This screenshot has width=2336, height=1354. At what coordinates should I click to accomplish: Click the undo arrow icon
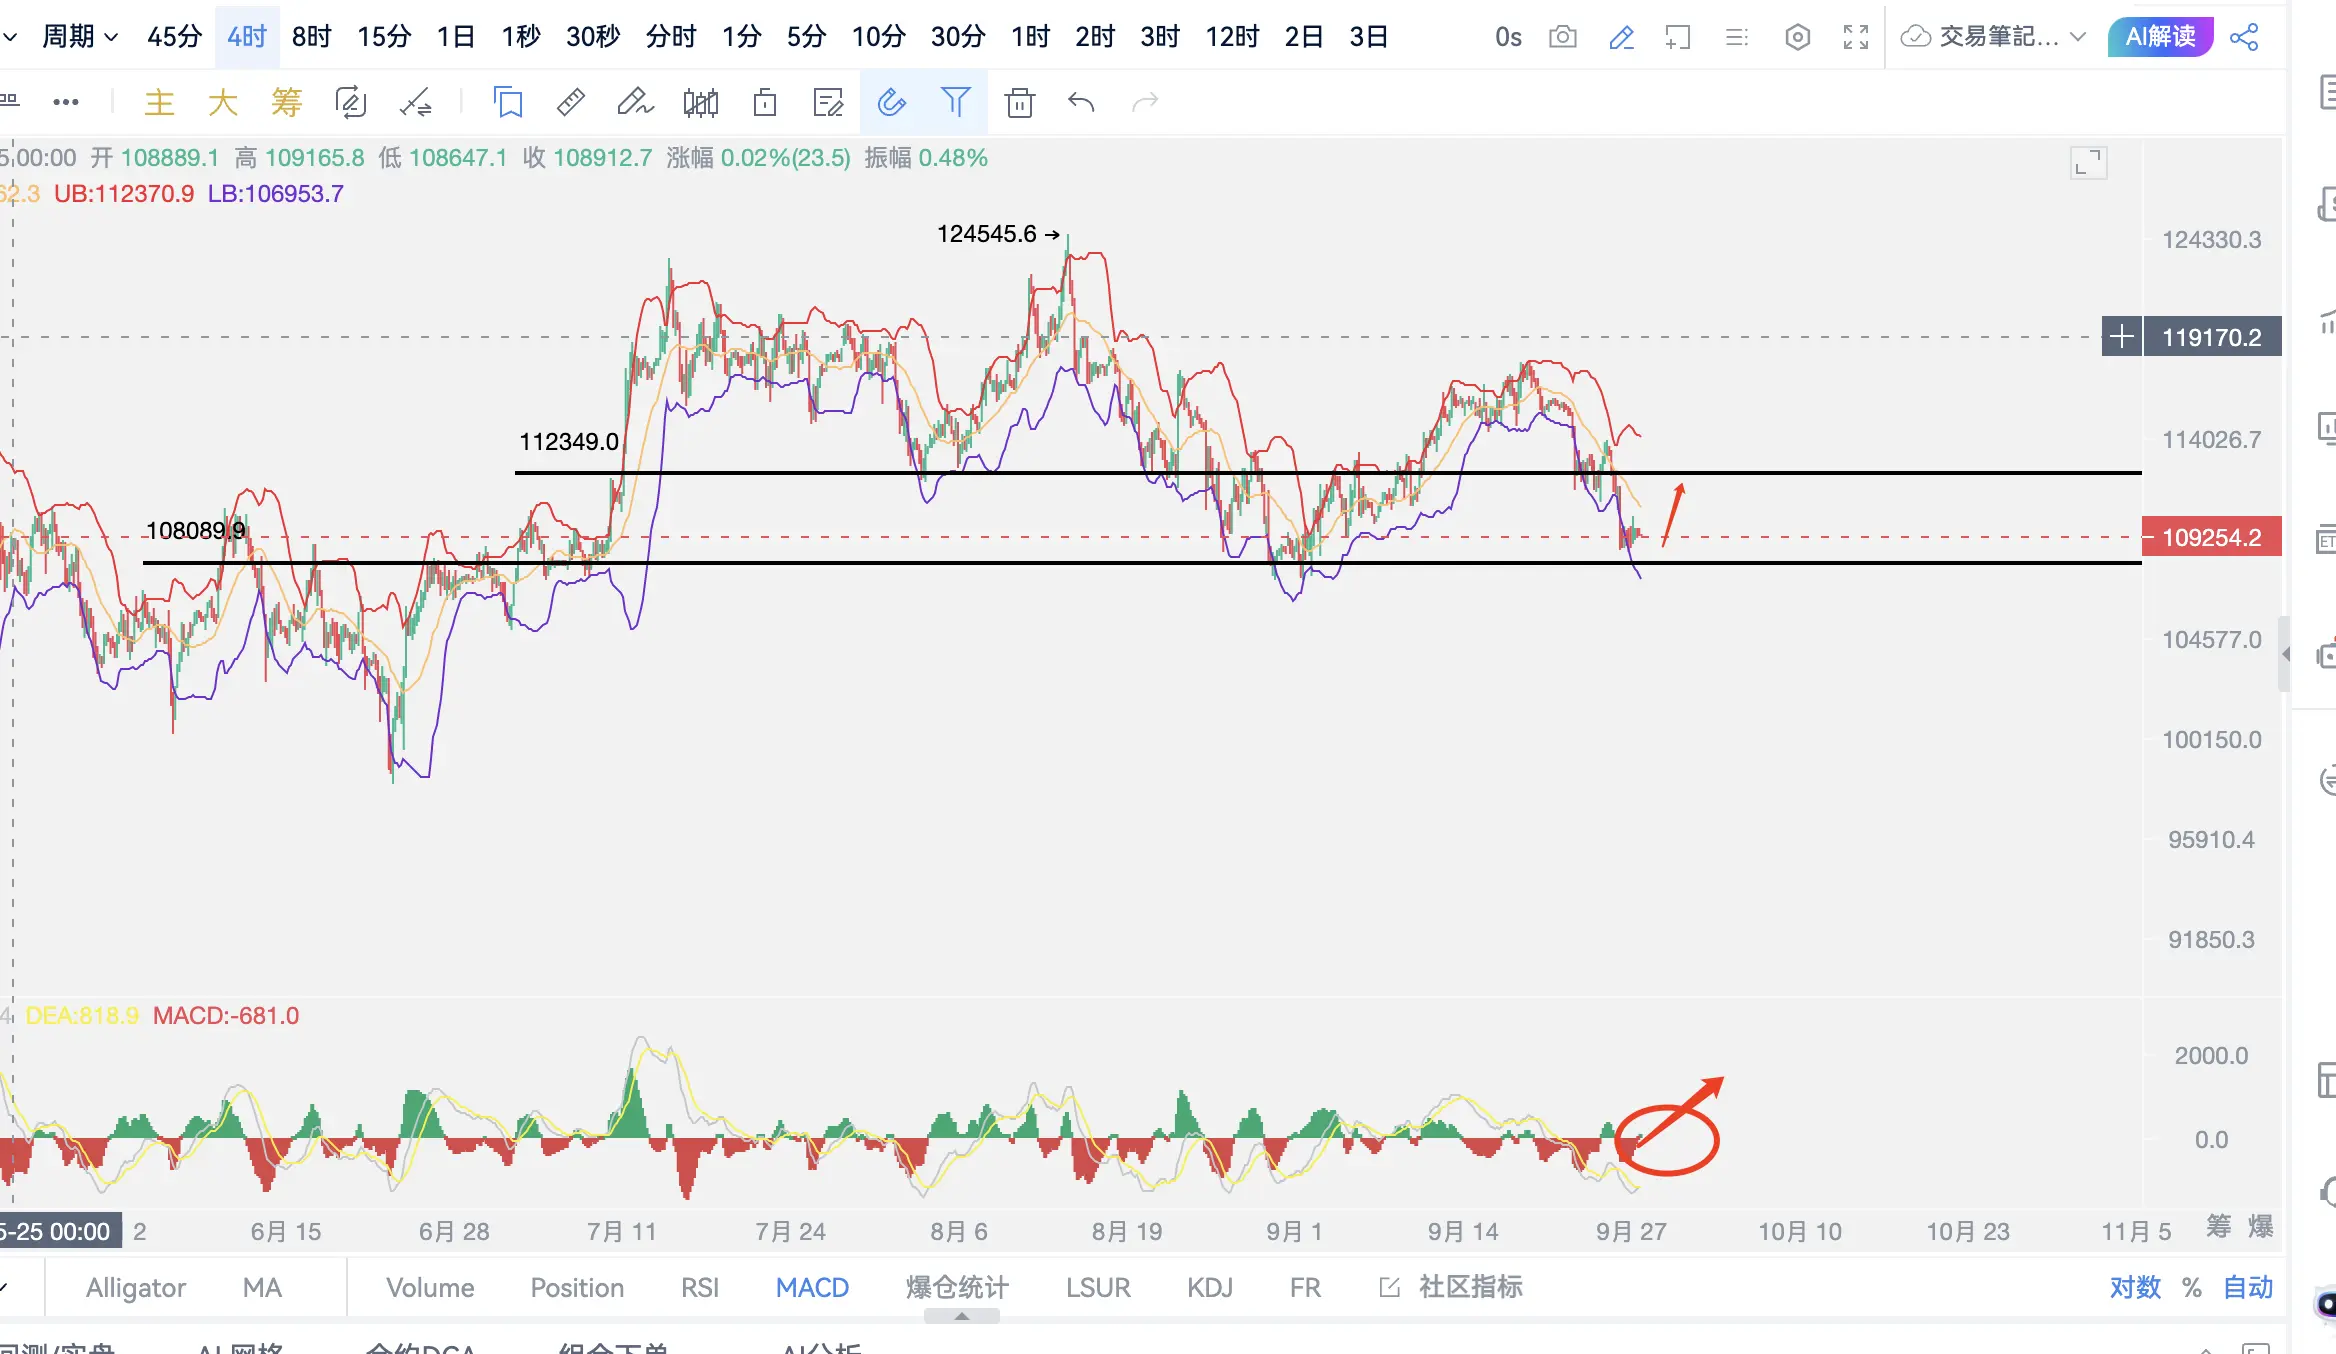1081,102
